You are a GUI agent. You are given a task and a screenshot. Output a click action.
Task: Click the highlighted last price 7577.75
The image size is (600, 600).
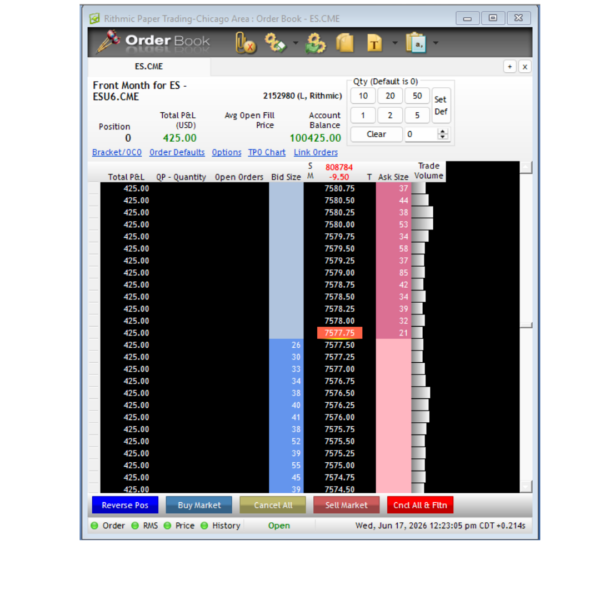[339, 333]
